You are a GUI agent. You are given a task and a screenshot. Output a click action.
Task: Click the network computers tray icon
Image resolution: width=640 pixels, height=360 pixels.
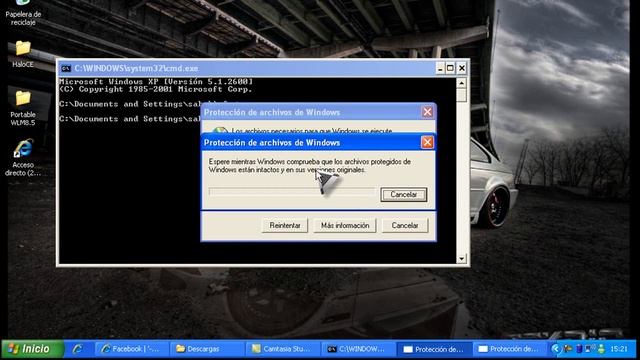[589, 349]
